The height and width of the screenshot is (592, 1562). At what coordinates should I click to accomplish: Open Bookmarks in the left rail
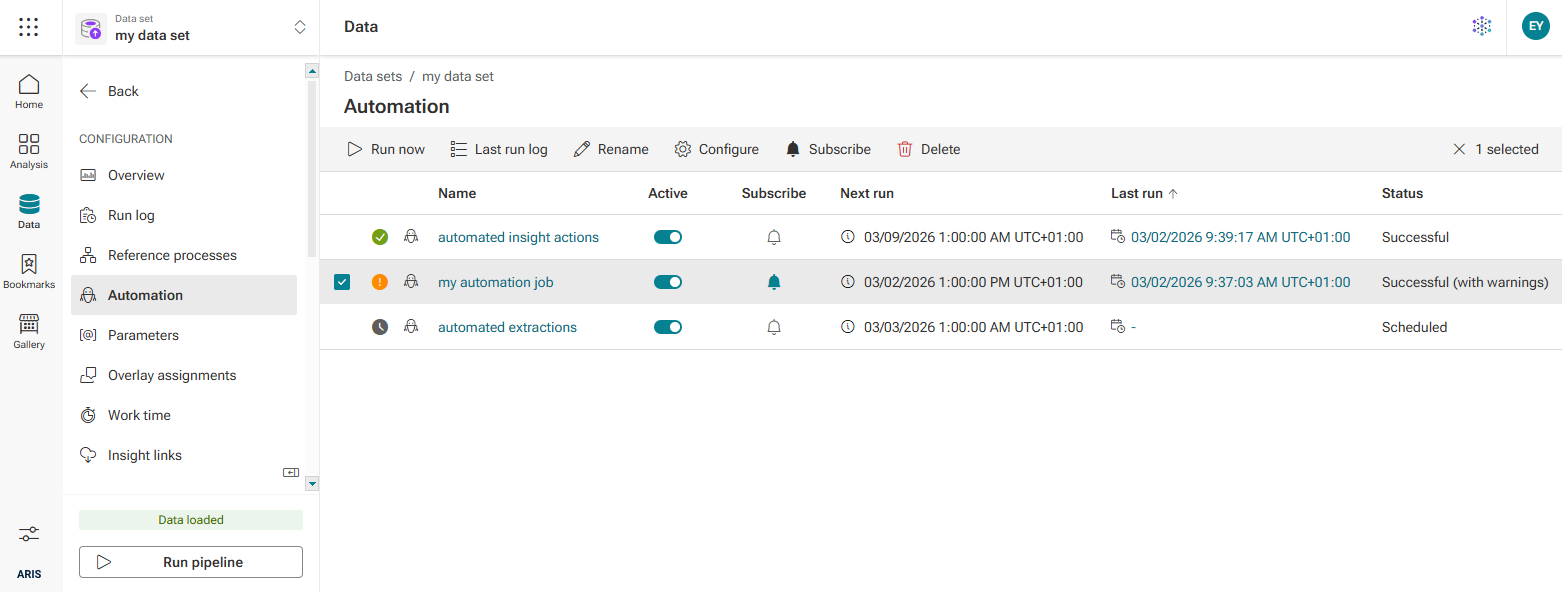[x=29, y=271]
